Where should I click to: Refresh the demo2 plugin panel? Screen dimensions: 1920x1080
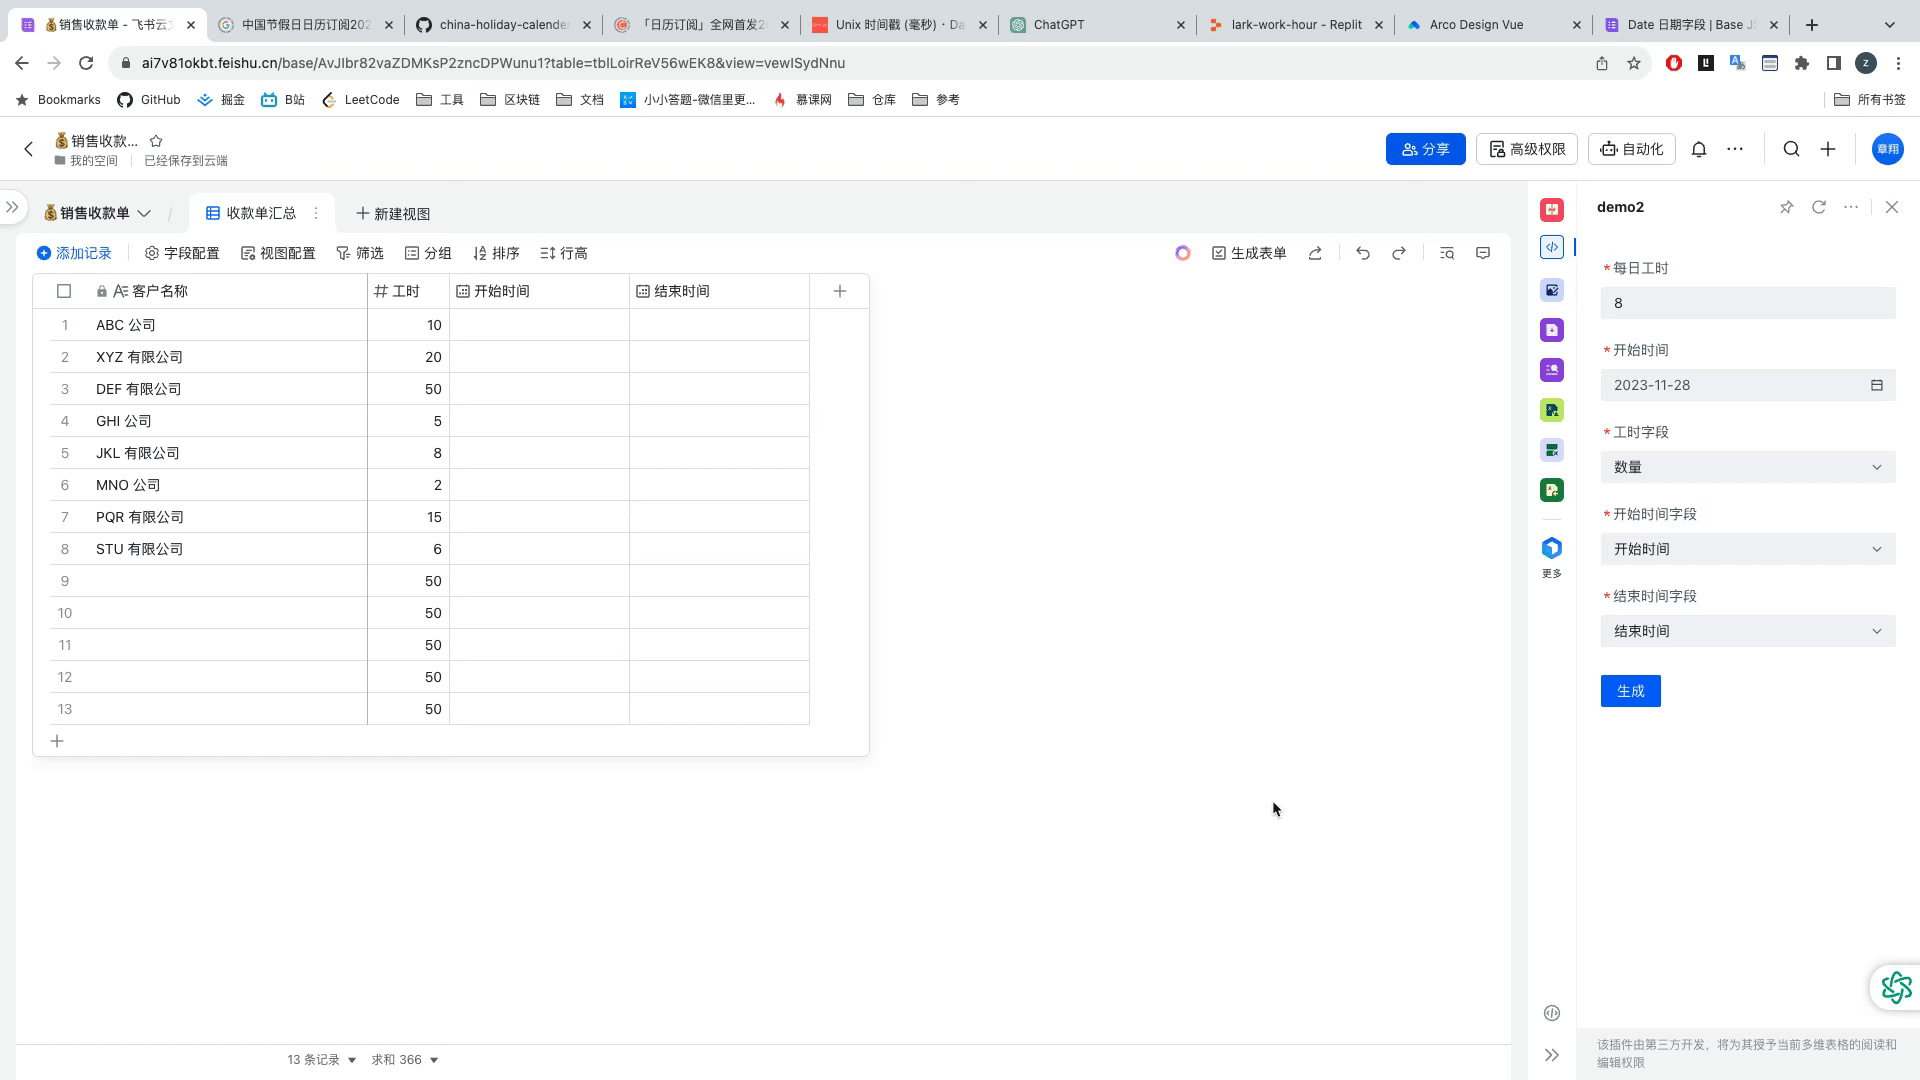1819,207
